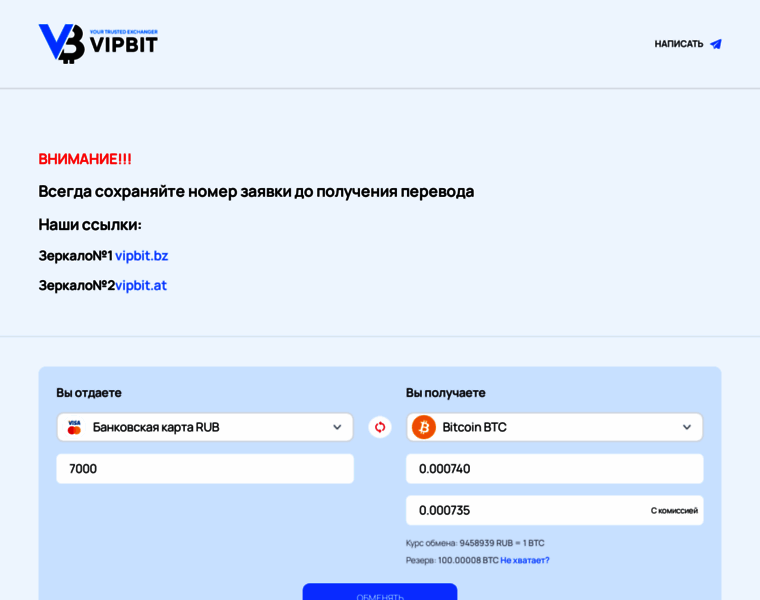Image resolution: width=760 pixels, height=600 pixels.
Task: Click the Не хватает? link
Action: (525, 560)
